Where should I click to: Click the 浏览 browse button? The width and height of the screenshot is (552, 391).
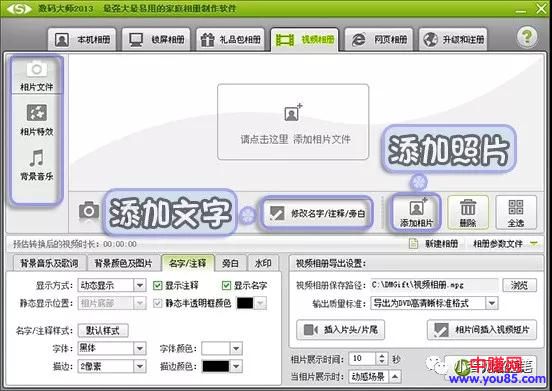[x=519, y=285]
